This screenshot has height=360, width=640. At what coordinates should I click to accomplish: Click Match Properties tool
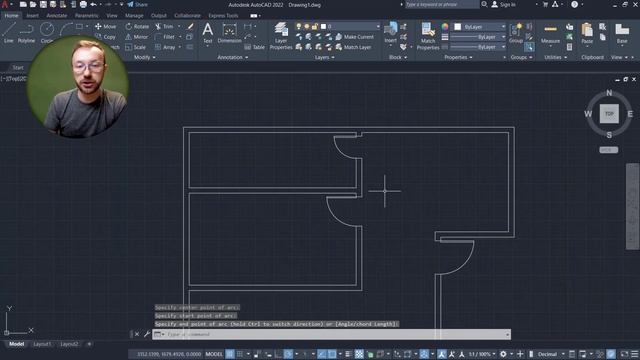coord(428,36)
